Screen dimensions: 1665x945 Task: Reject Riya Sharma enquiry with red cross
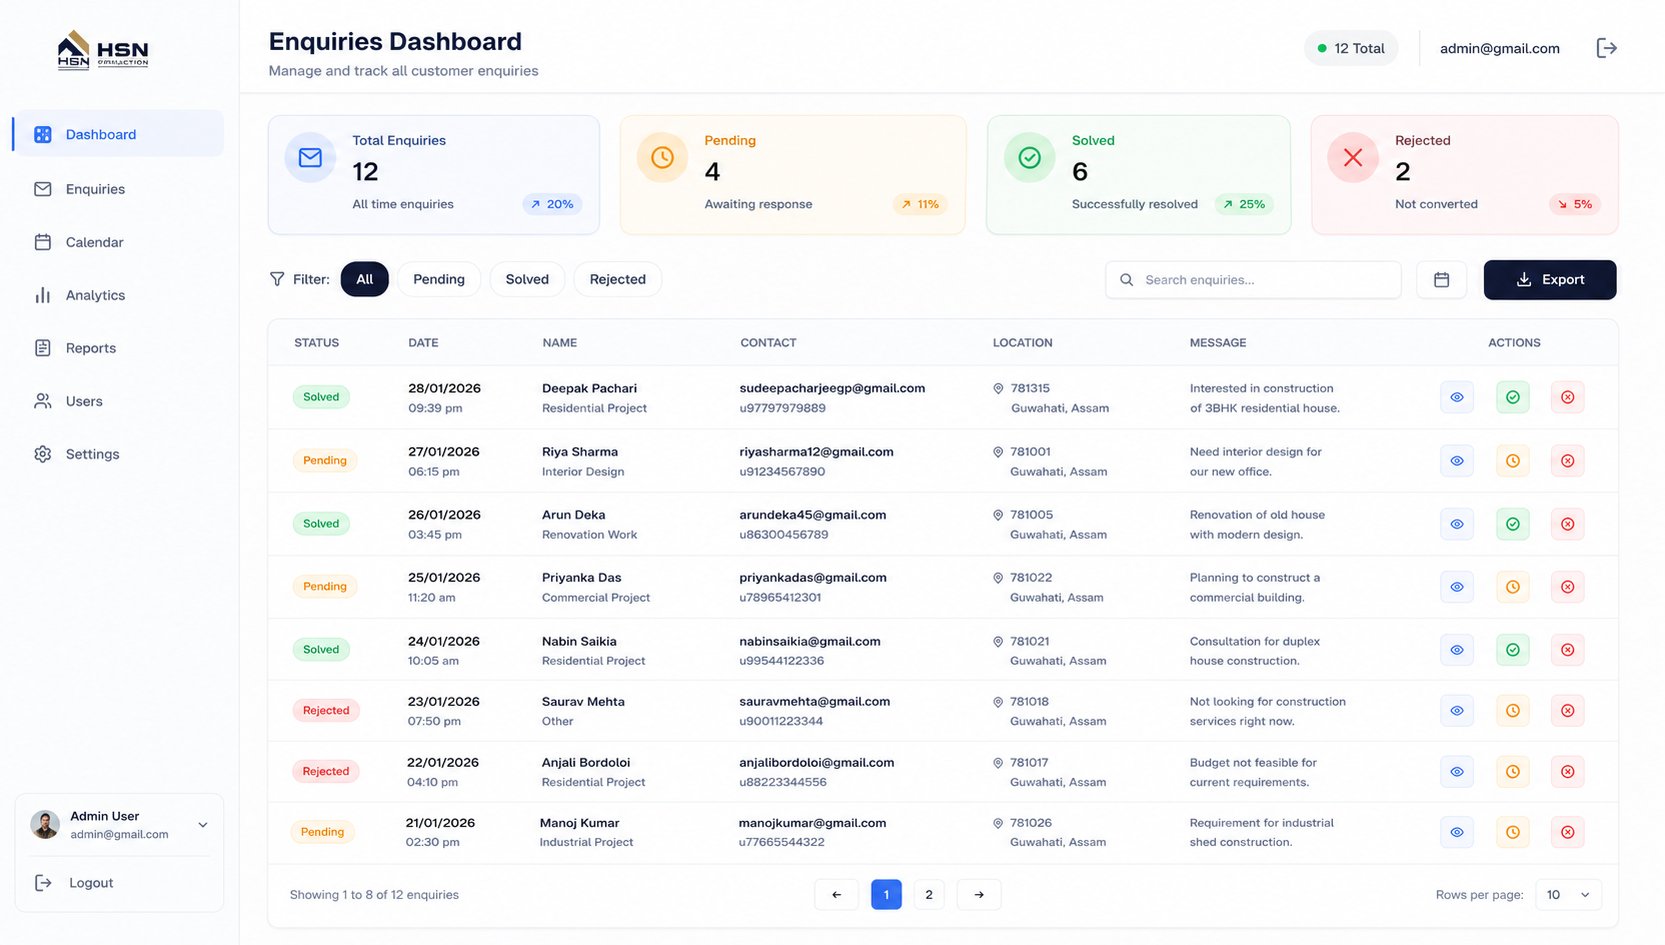[x=1568, y=461]
